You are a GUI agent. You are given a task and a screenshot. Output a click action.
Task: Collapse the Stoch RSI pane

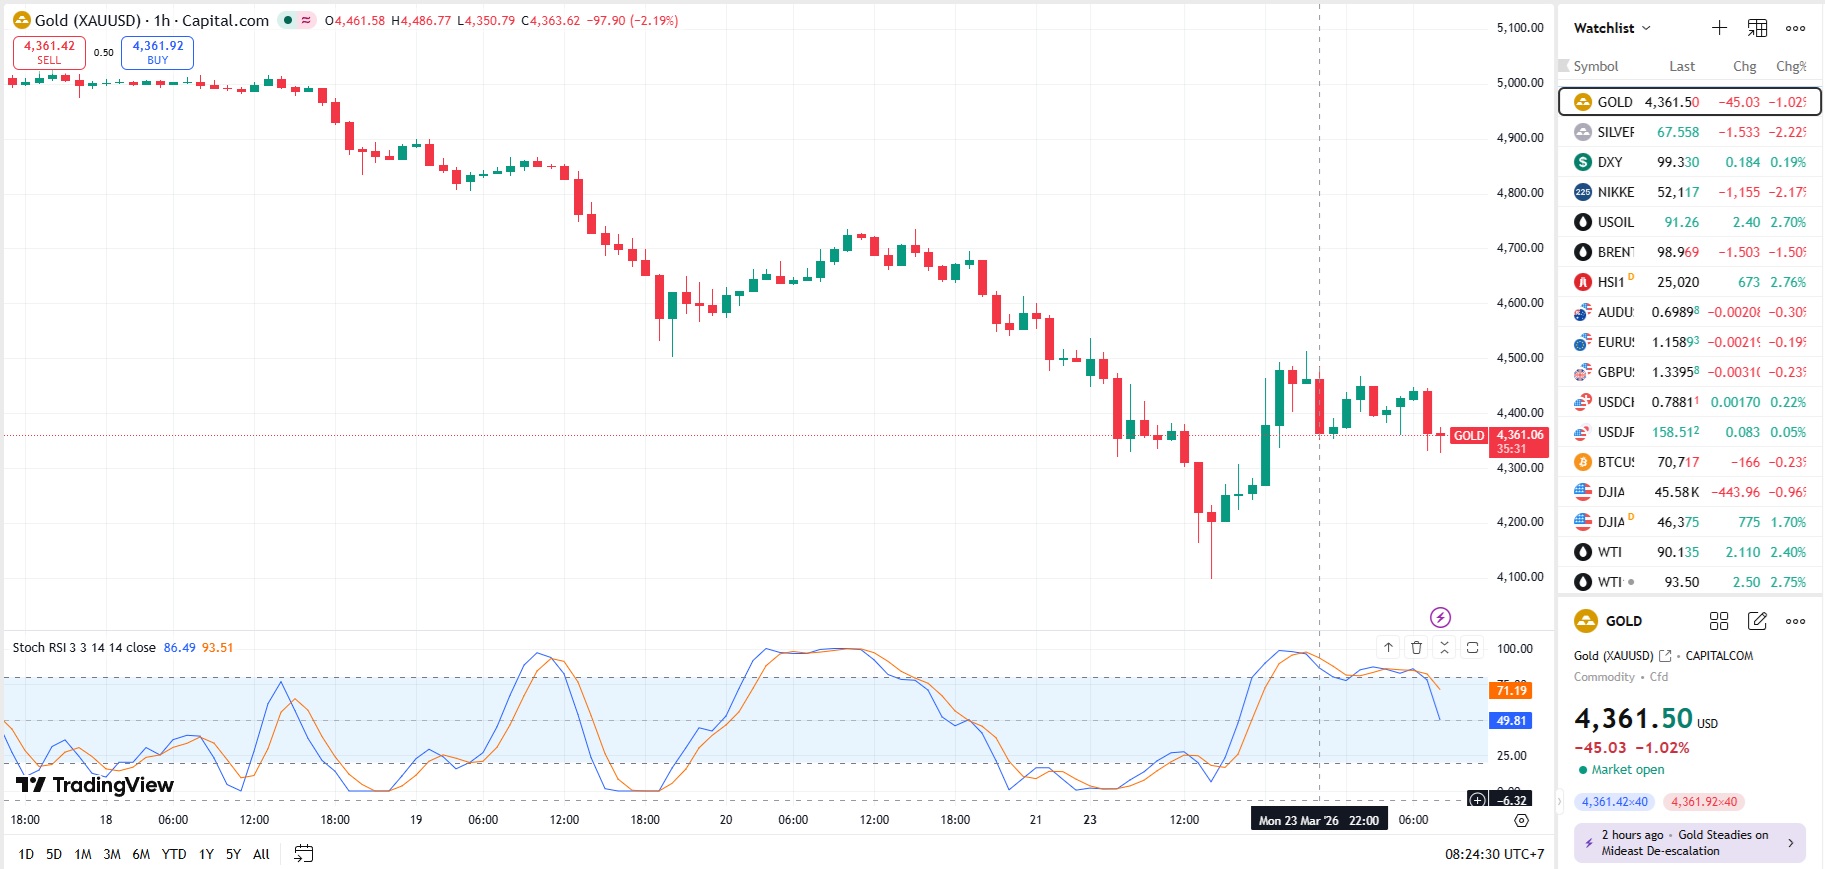coord(1444,648)
